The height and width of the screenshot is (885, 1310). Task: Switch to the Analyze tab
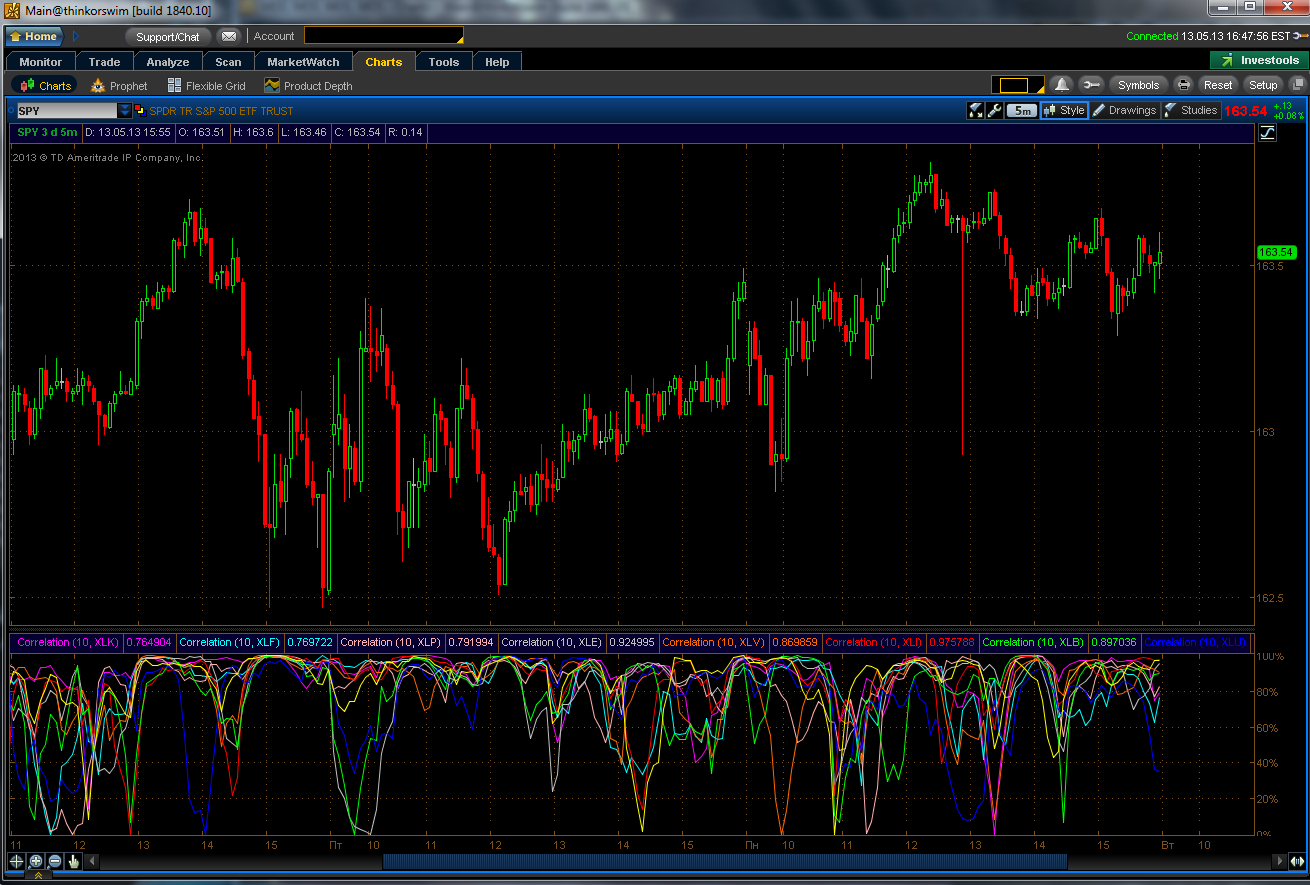tap(168, 62)
